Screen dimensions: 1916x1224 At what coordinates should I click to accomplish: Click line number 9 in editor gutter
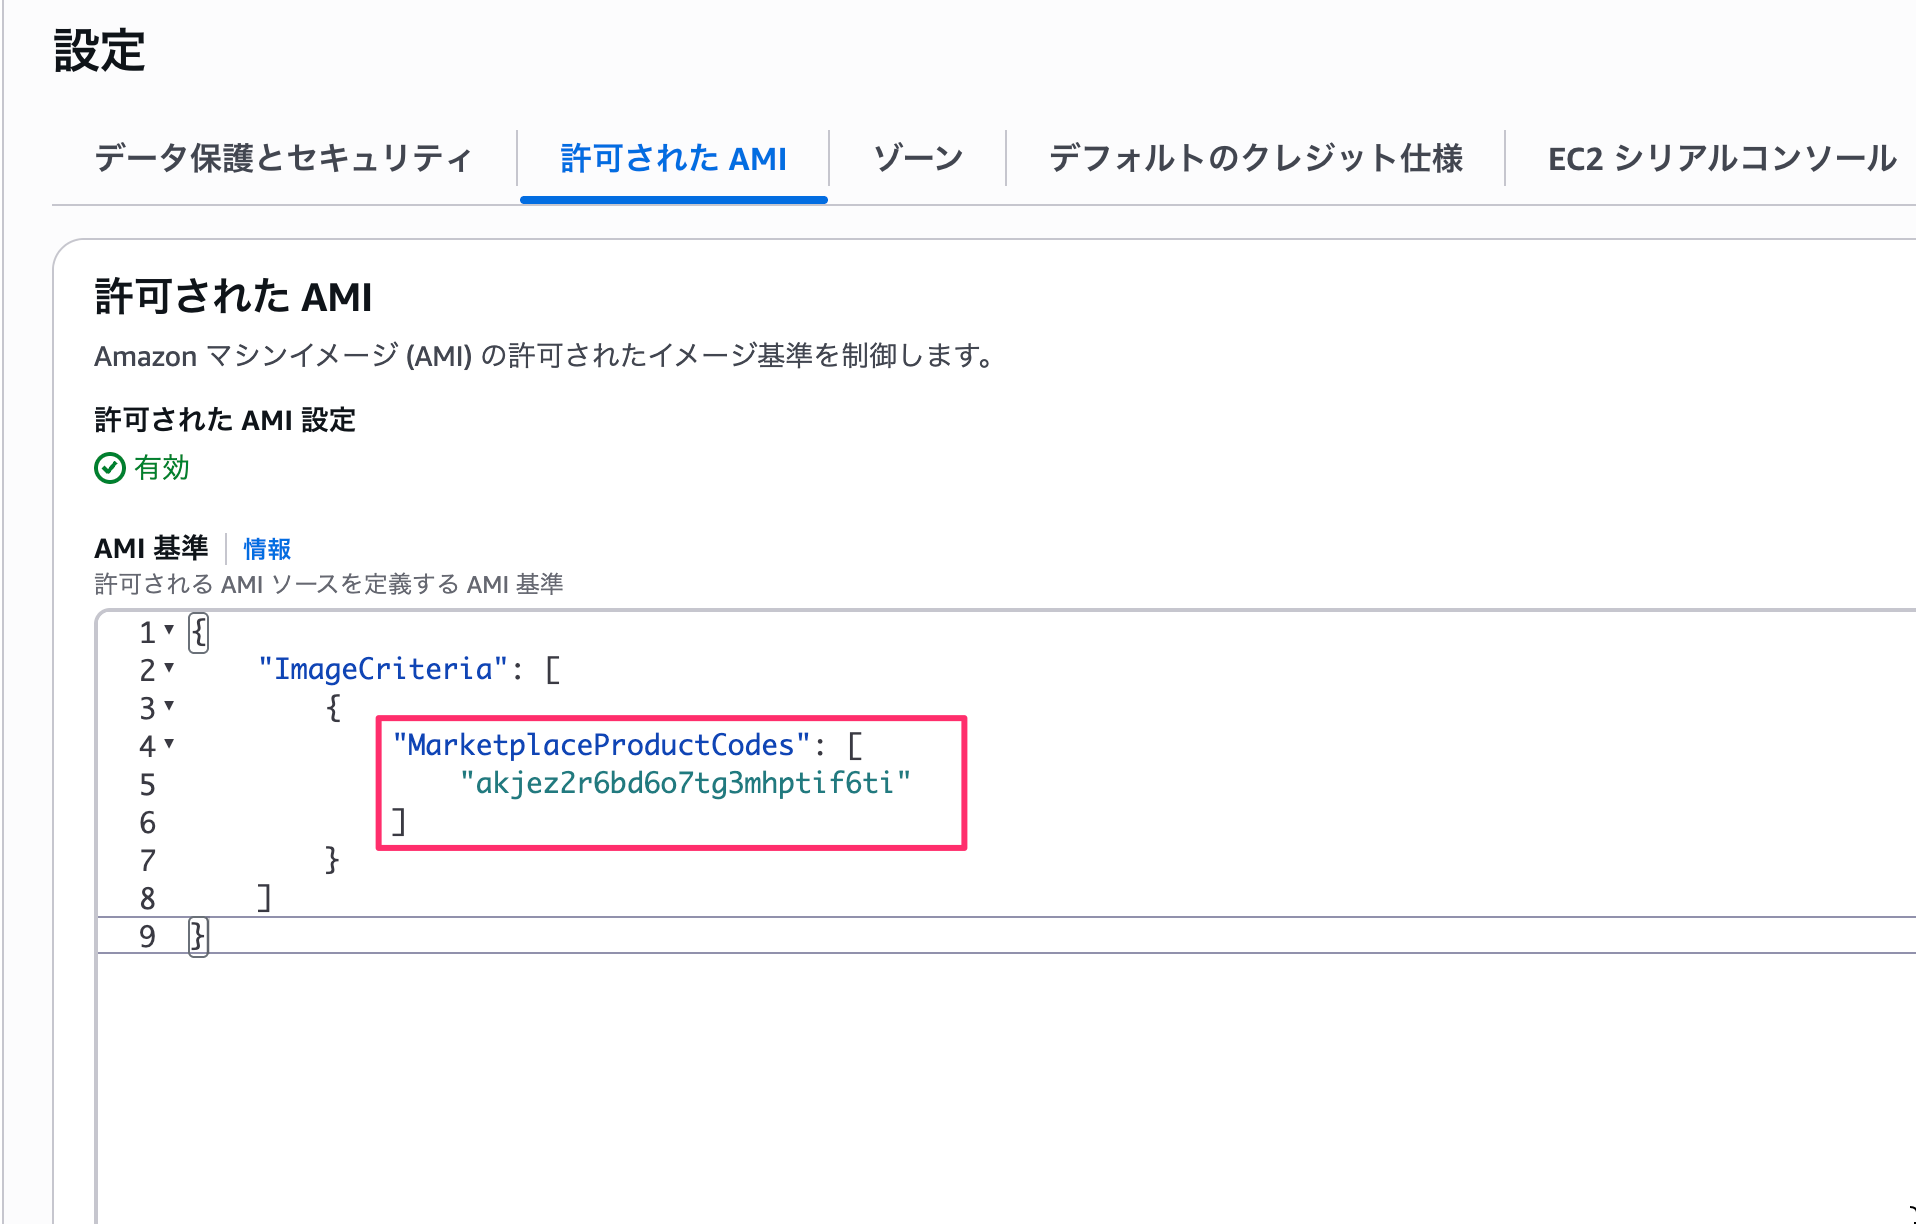point(147,937)
